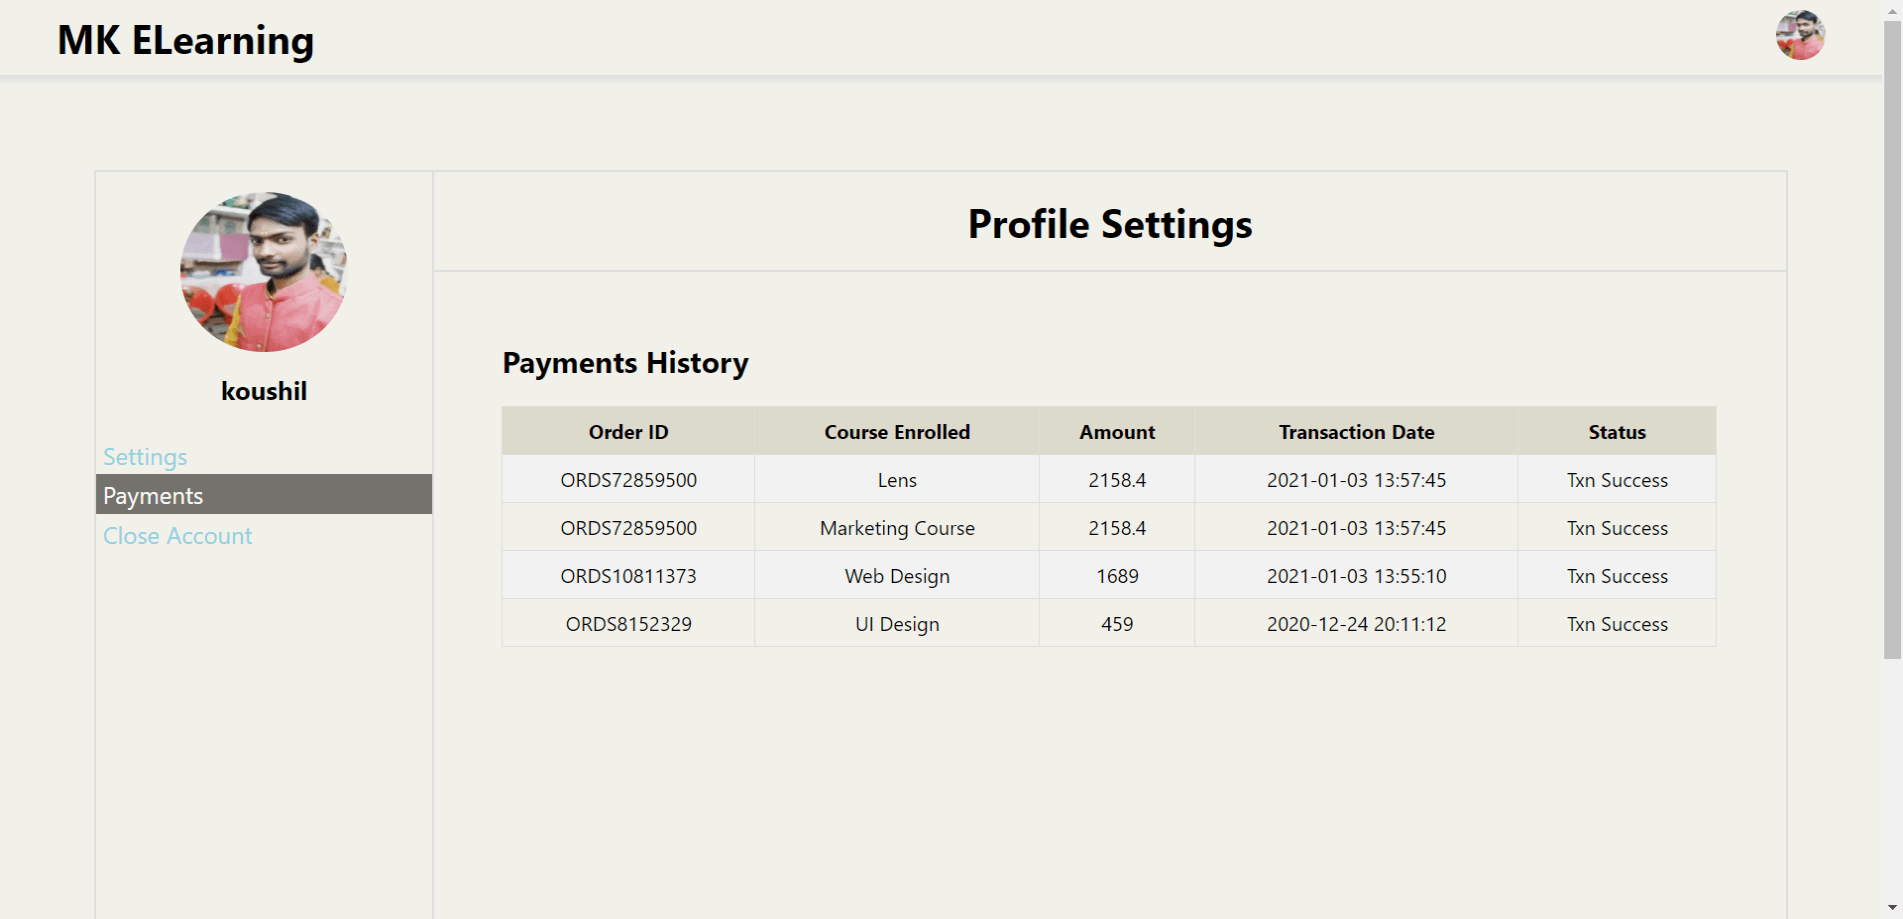1903x919 pixels.
Task: Click Txn Success in Web Design row
Action: pos(1617,576)
